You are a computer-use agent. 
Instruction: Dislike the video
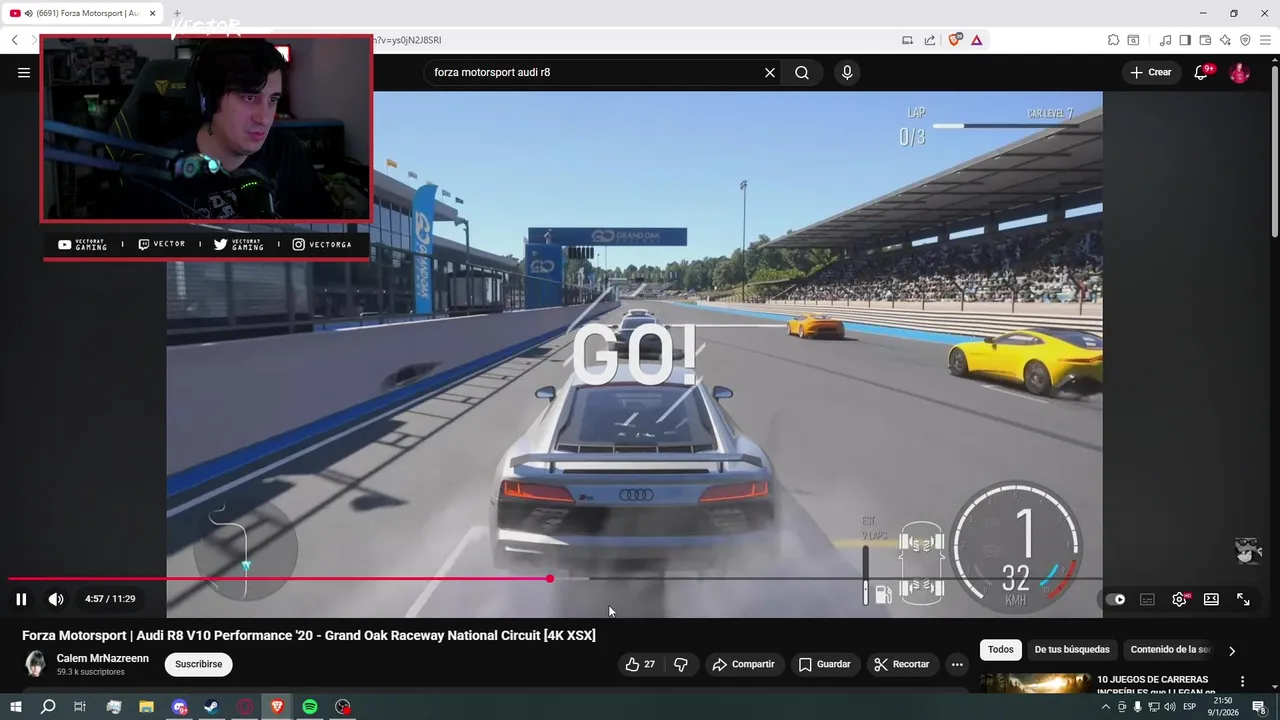click(x=681, y=664)
